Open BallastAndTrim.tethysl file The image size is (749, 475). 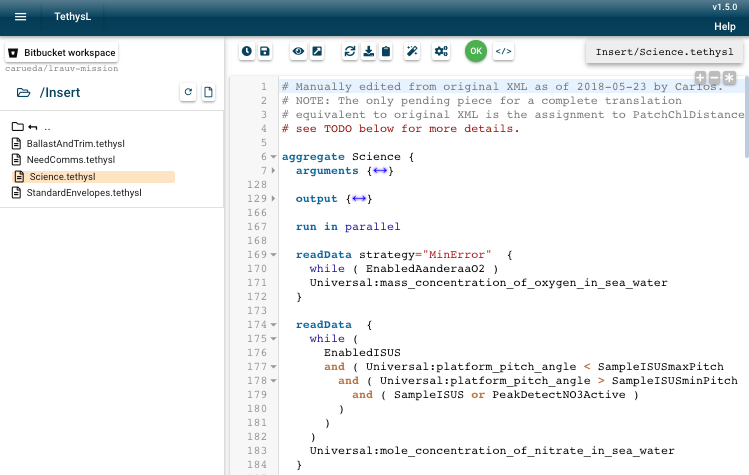[68, 144]
